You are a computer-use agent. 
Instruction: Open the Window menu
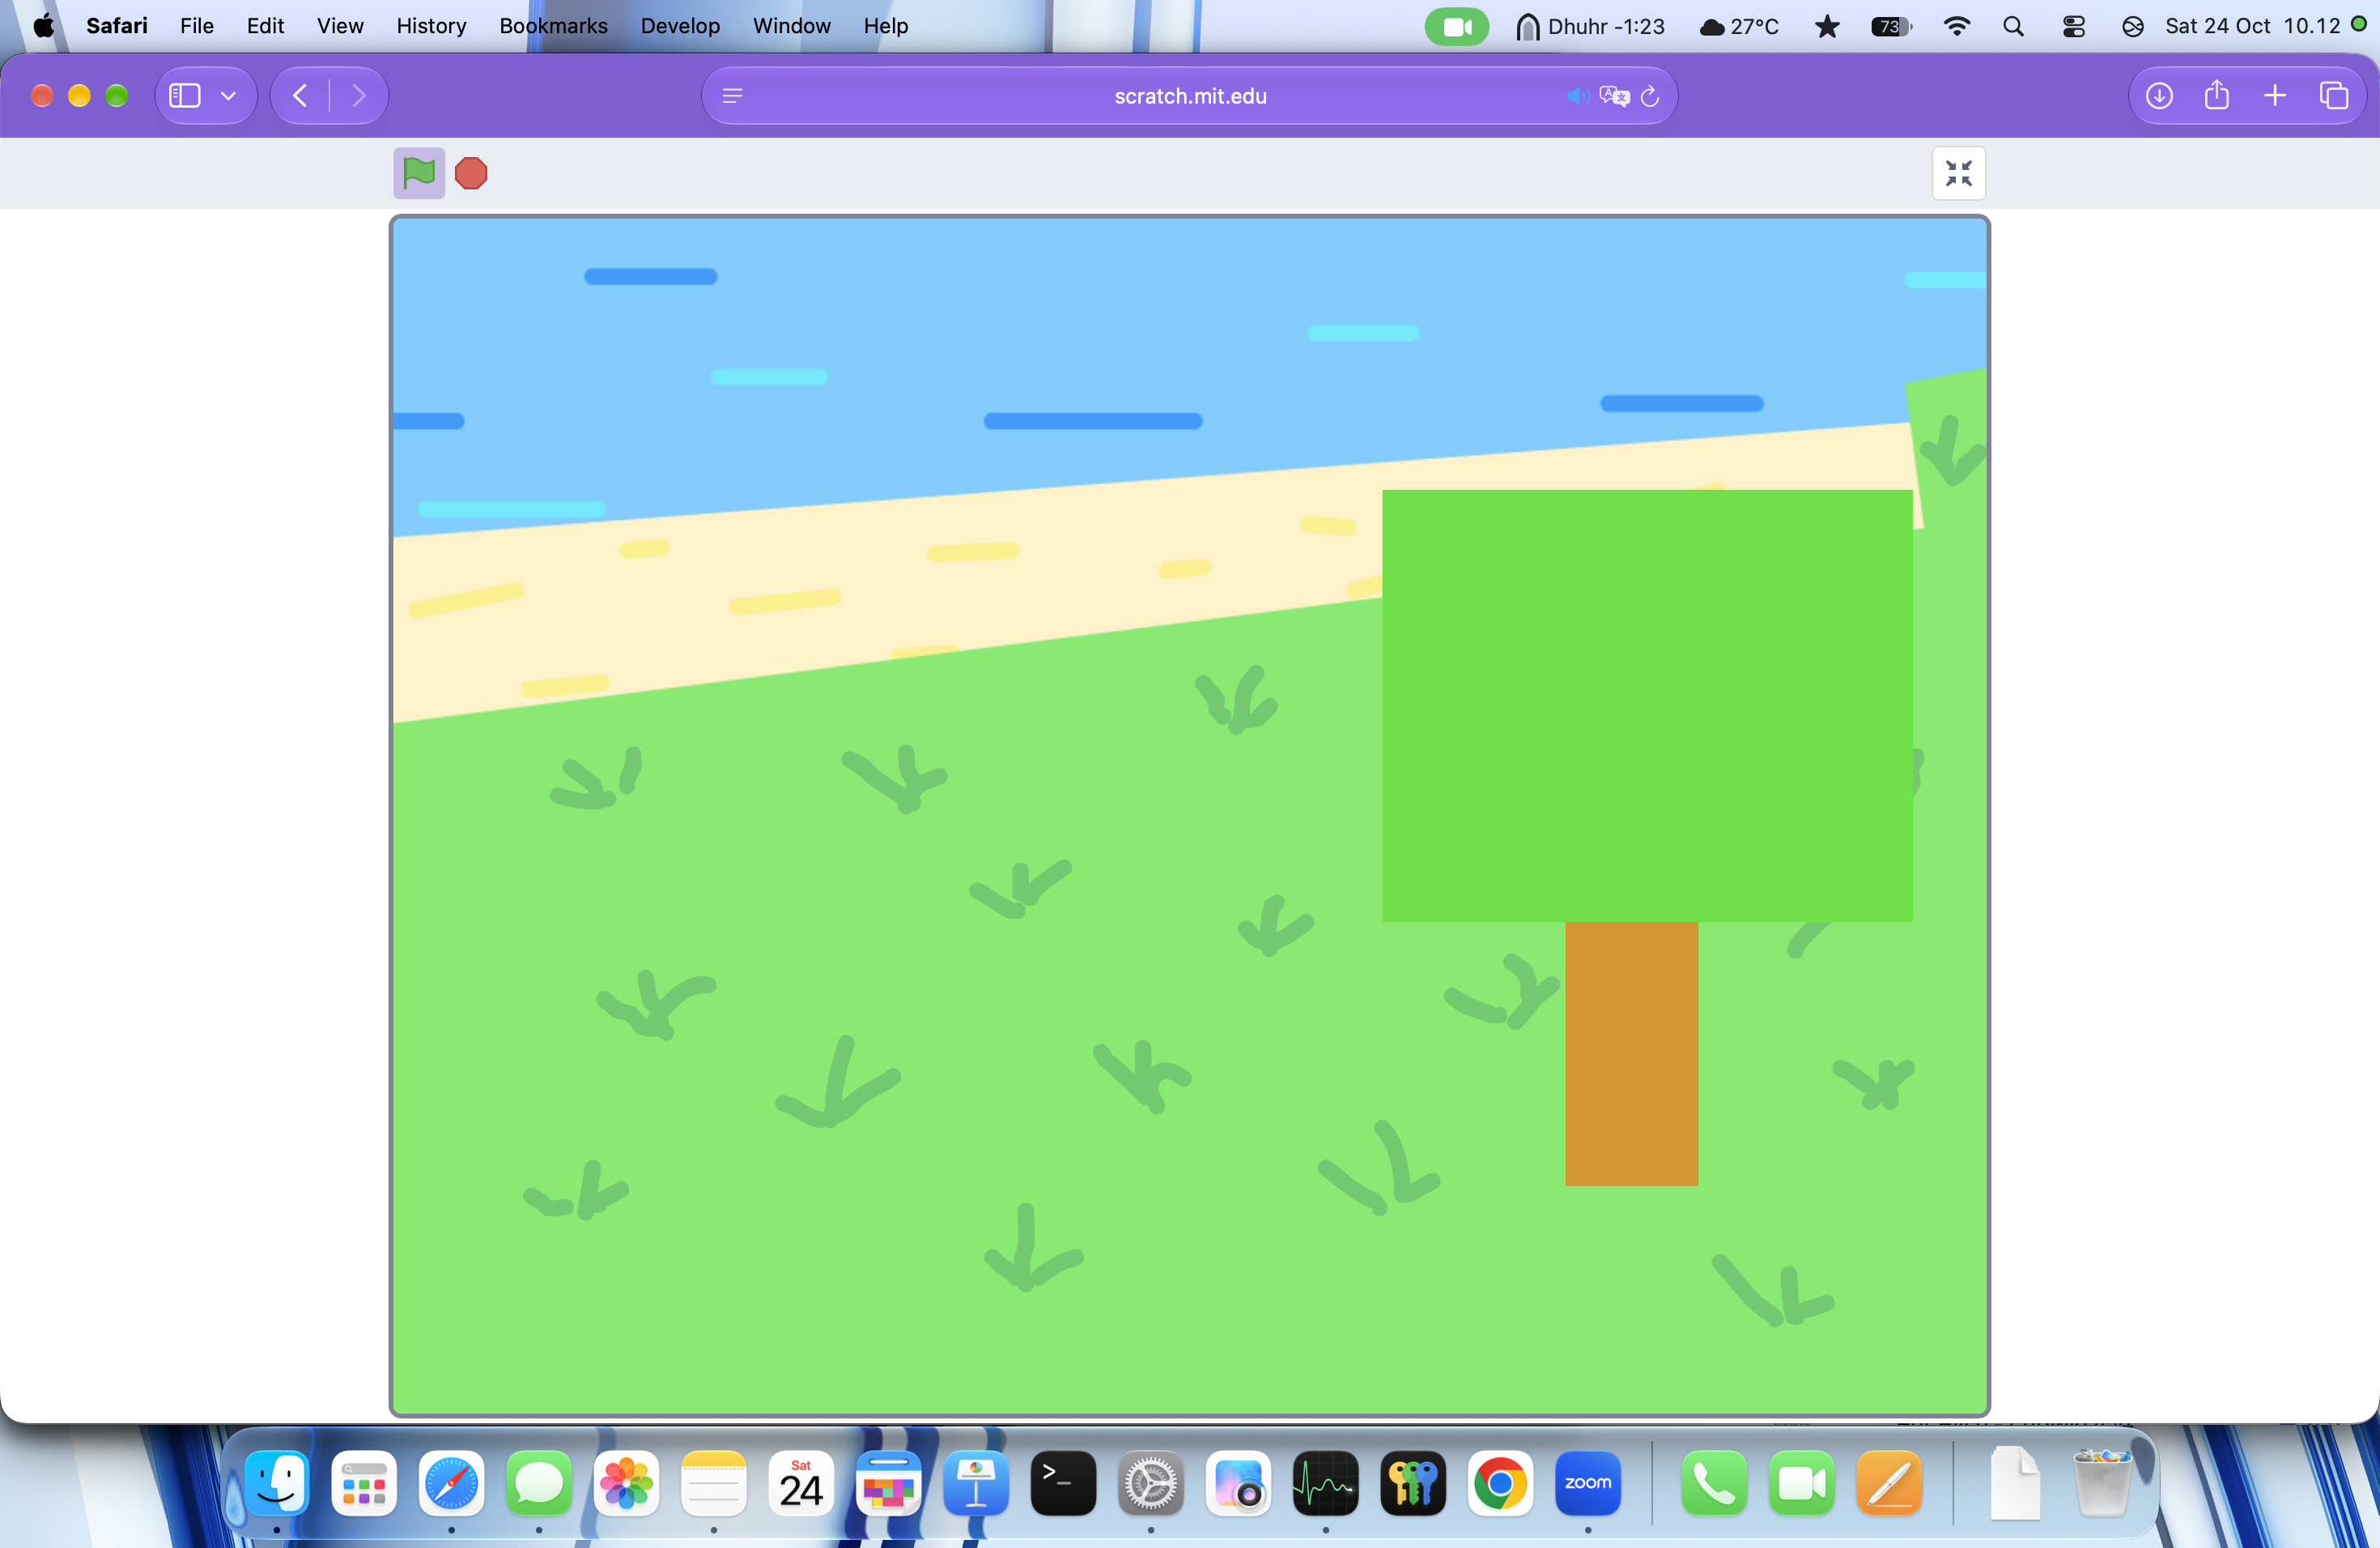791,26
